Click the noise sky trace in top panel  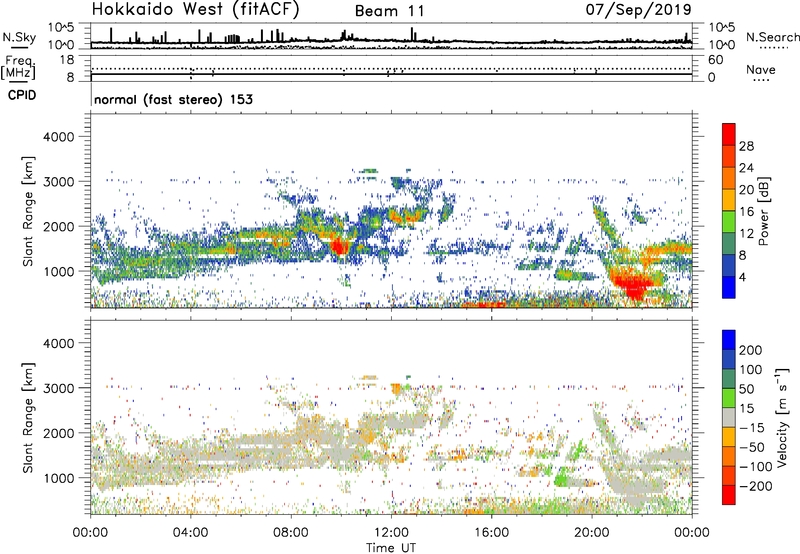[391, 41]
